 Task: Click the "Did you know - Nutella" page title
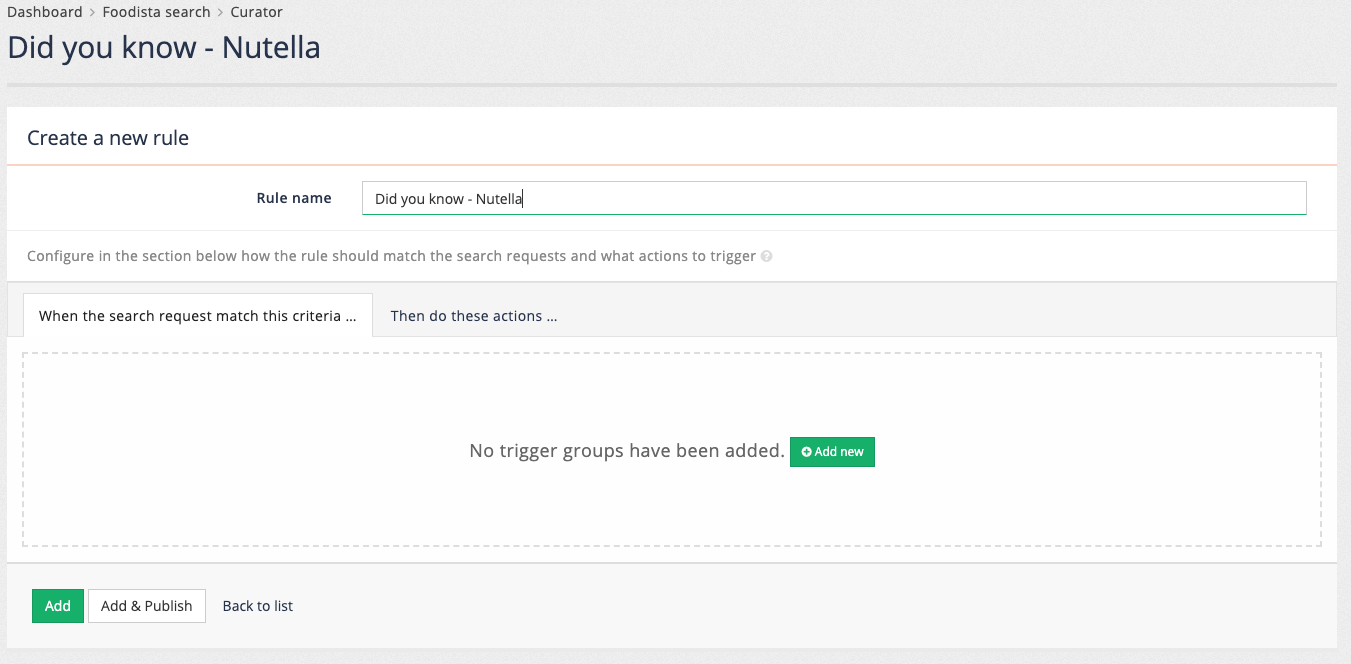coord(163,47)
